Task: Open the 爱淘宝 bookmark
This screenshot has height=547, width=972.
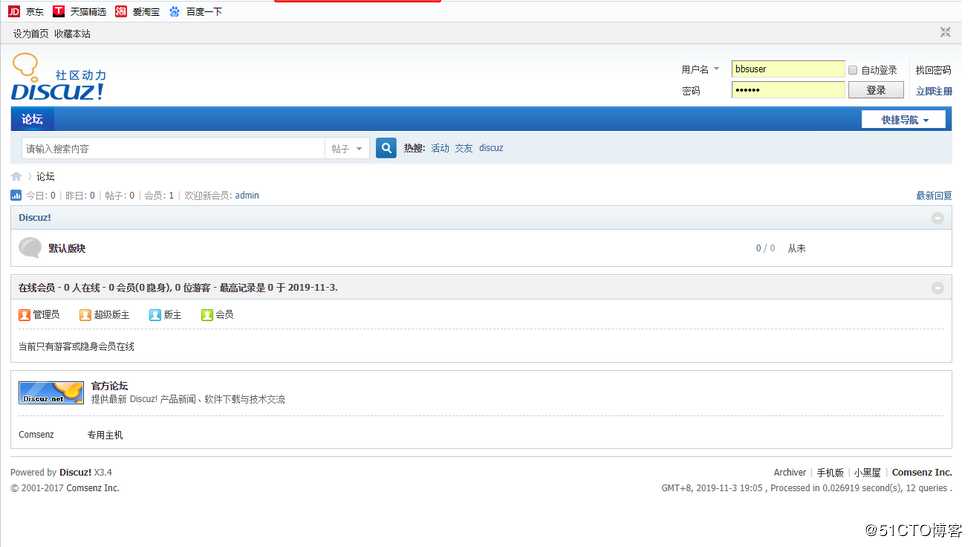Action: tap(137, 11)
